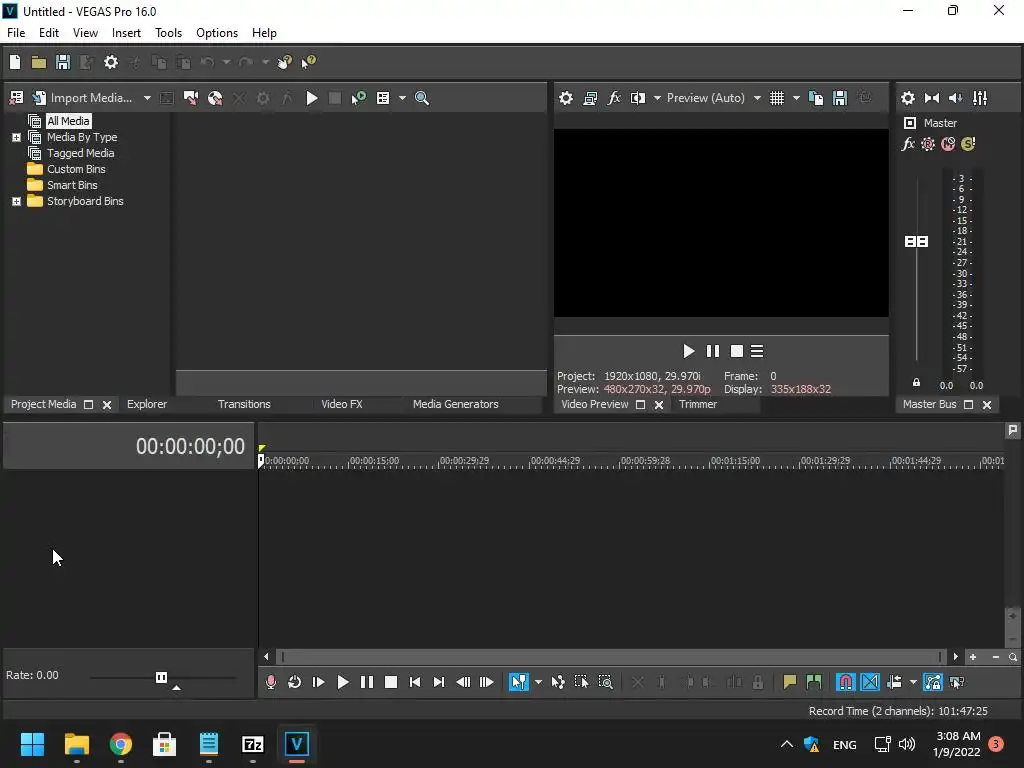The height and width of the screenshot is (768, 1024).
Task: Click Capture Video icon in Project Media toolbar
Action: pos(191,98)
